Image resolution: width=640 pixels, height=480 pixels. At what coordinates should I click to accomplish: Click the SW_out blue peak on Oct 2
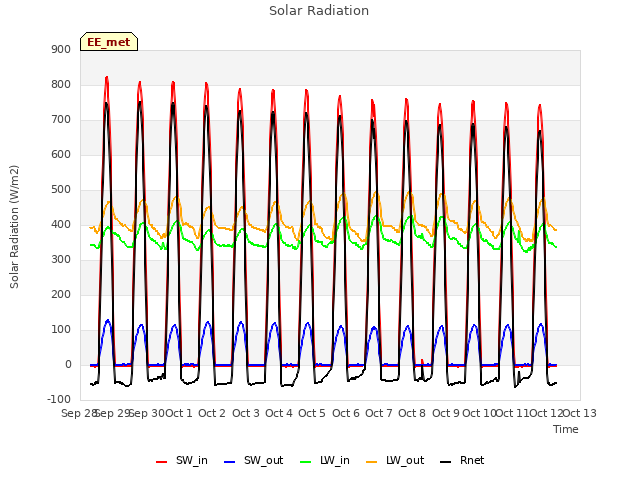208,322
